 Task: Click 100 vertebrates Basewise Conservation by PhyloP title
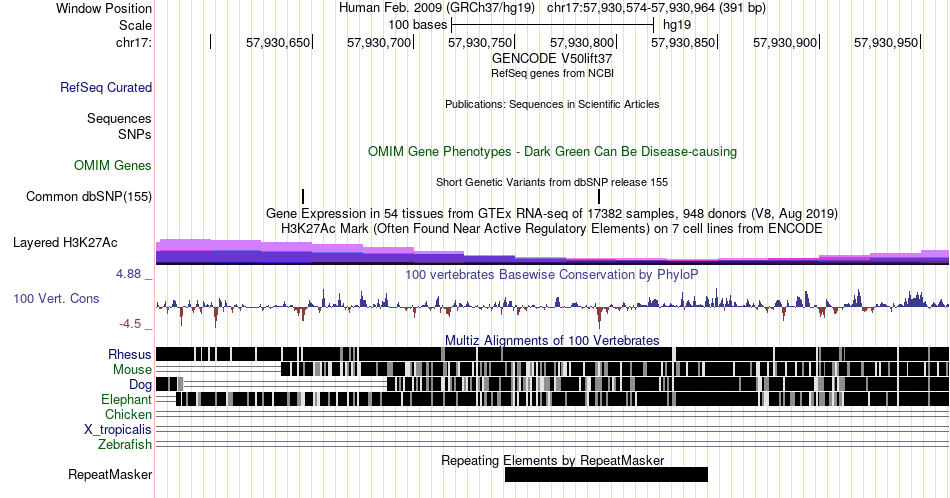552,274
